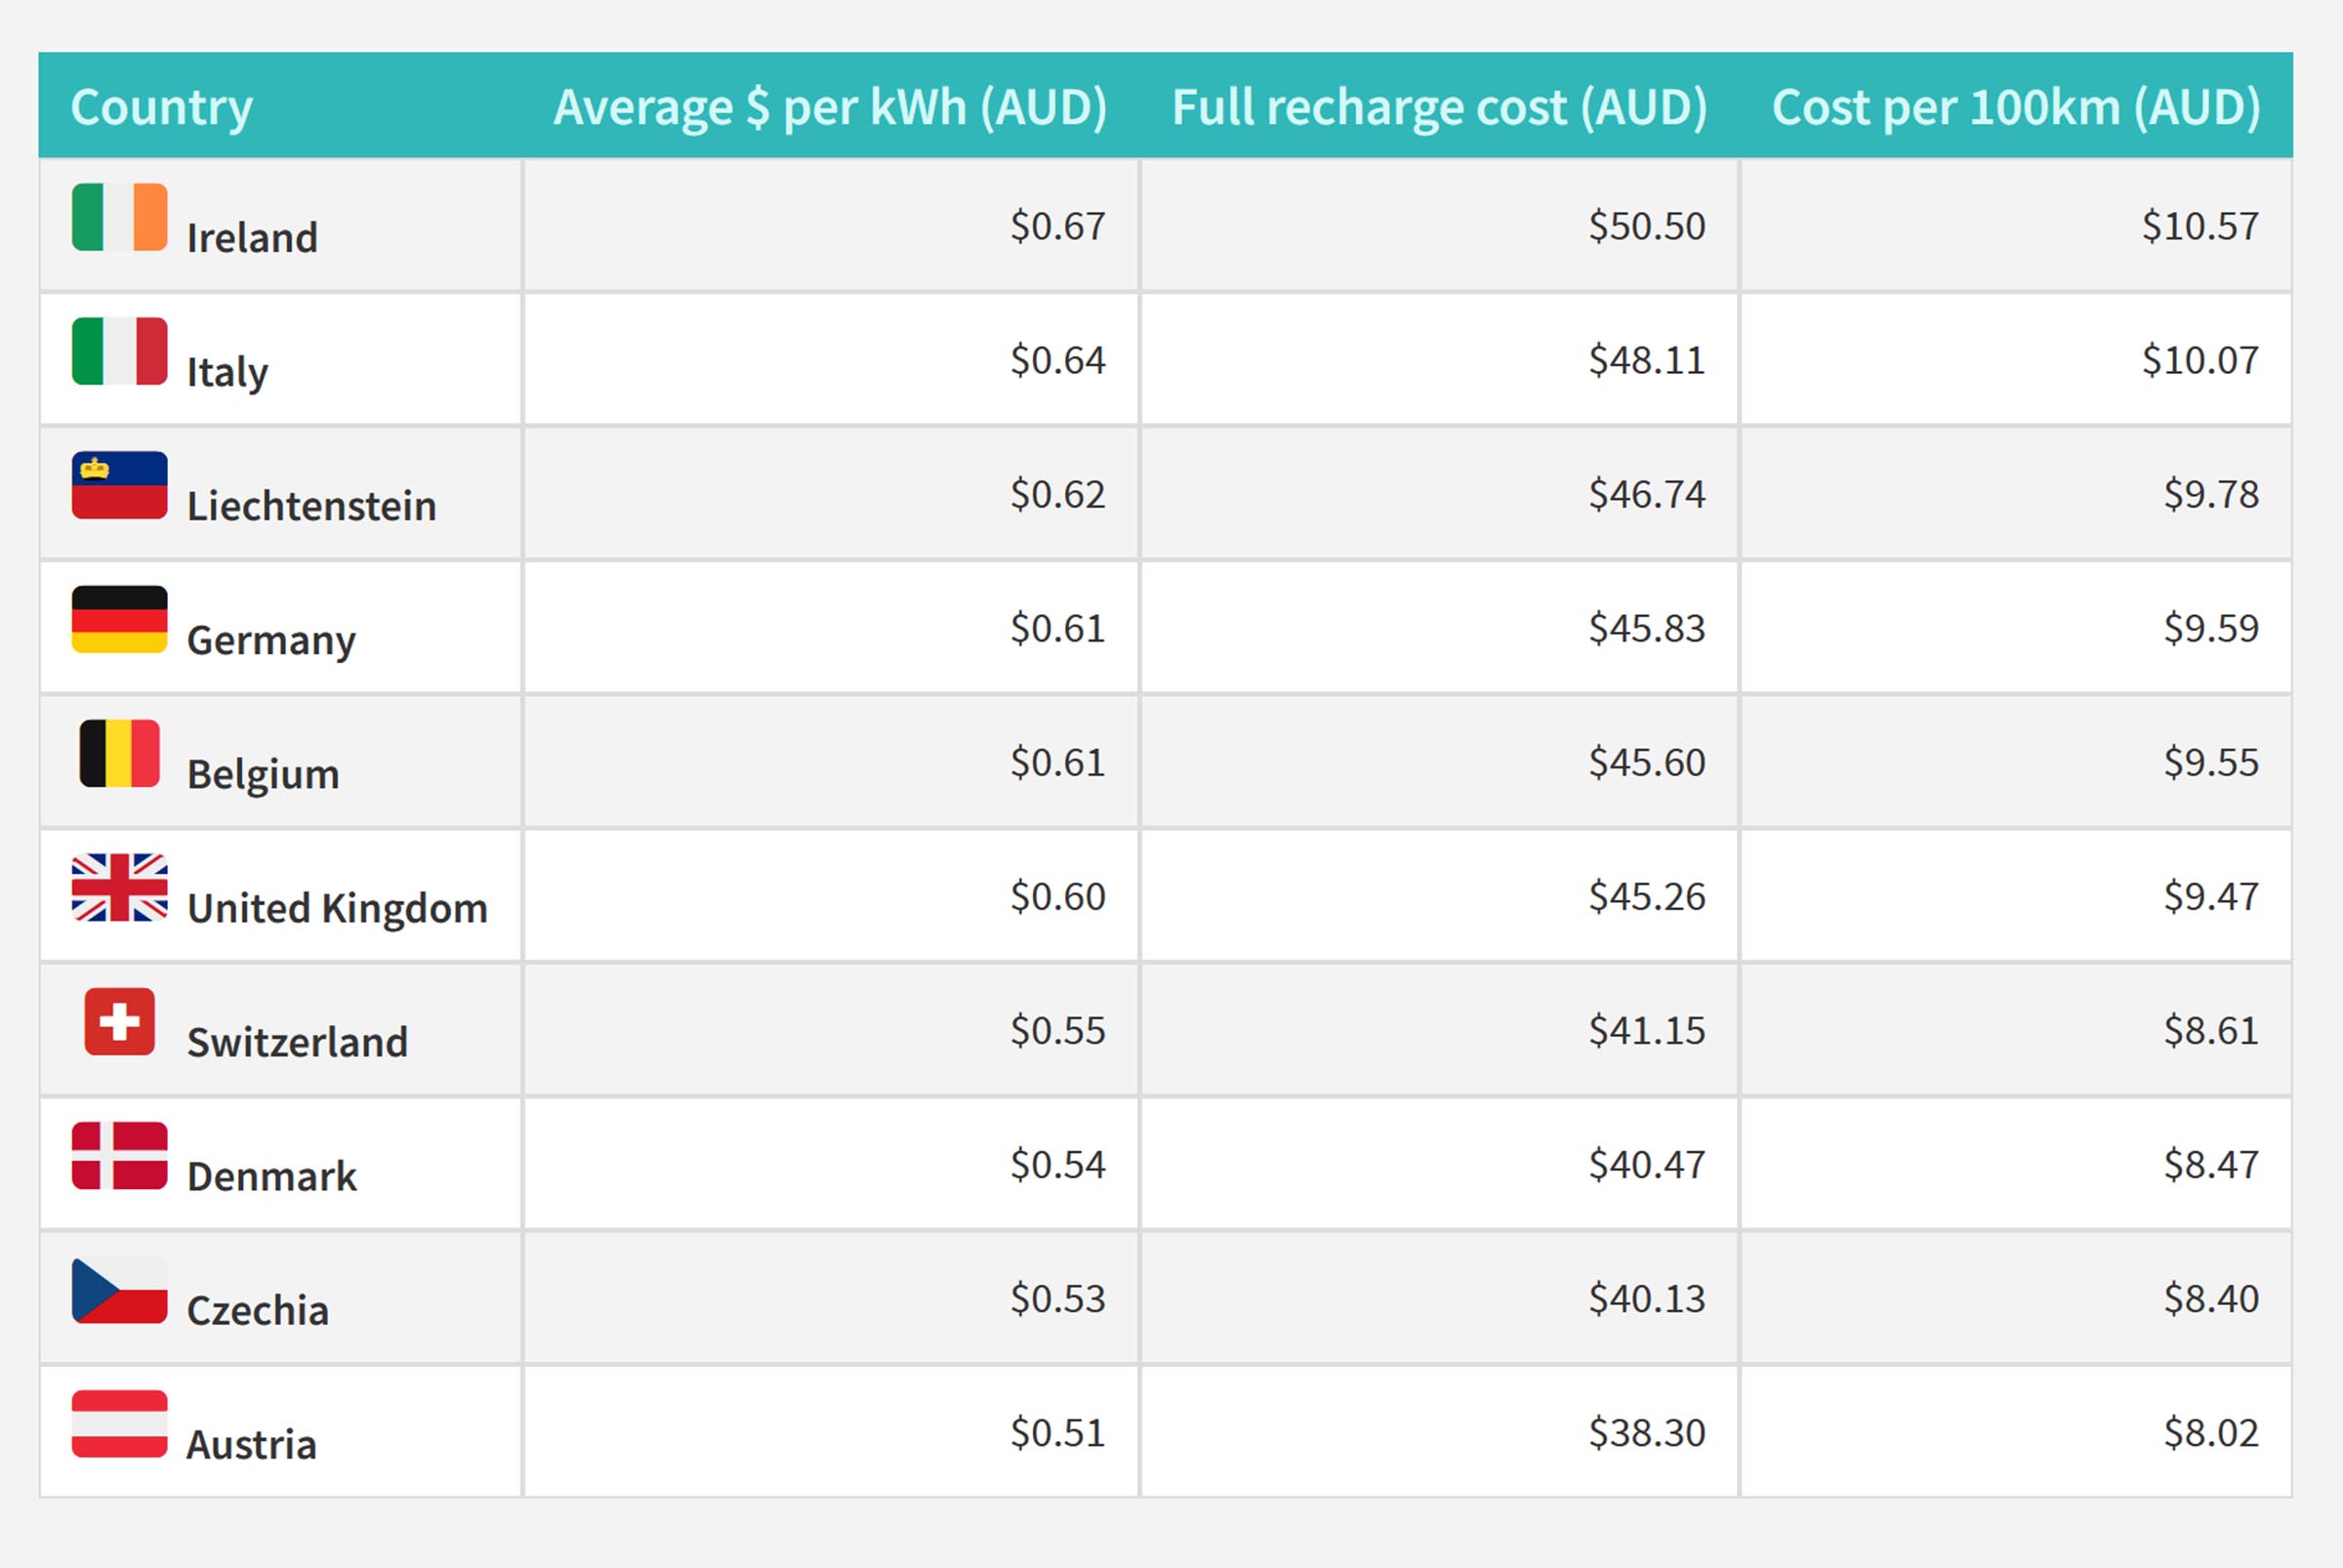
Task: Click Germany's $0.61 per kWh value
Action: point(1058,628)
